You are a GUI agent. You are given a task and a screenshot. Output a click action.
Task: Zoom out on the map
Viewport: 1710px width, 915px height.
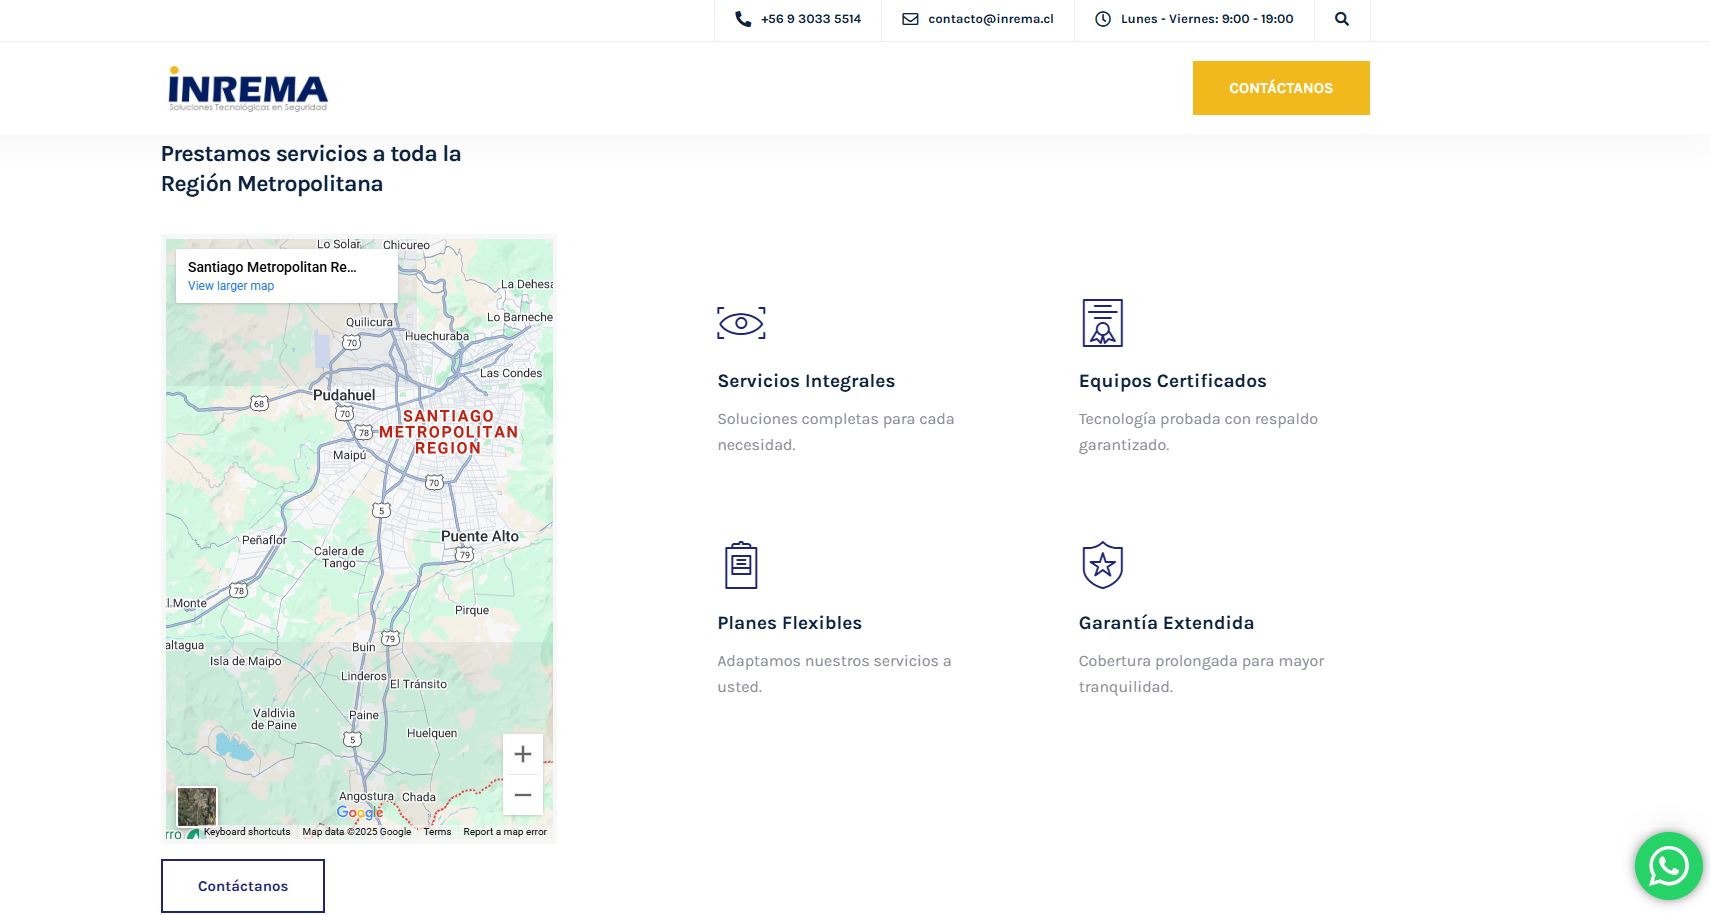[x=522, y=795]
